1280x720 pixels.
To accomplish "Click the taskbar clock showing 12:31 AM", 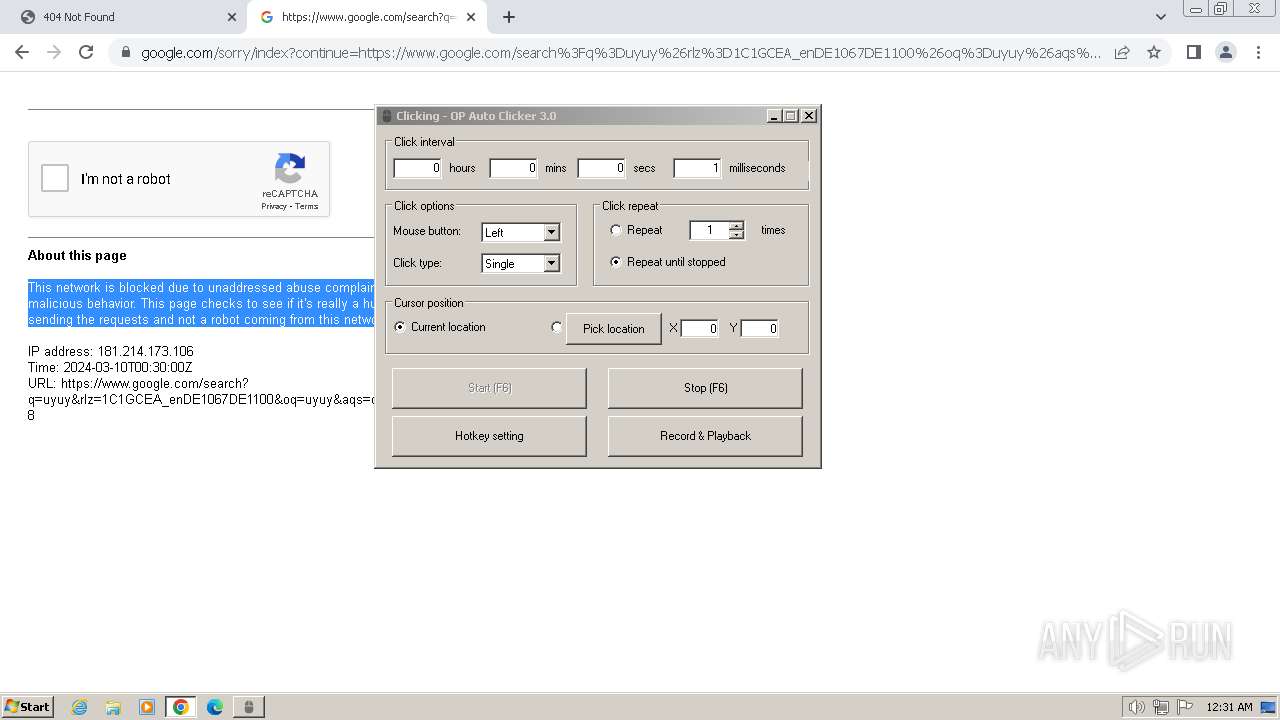I will point(1229,707).
